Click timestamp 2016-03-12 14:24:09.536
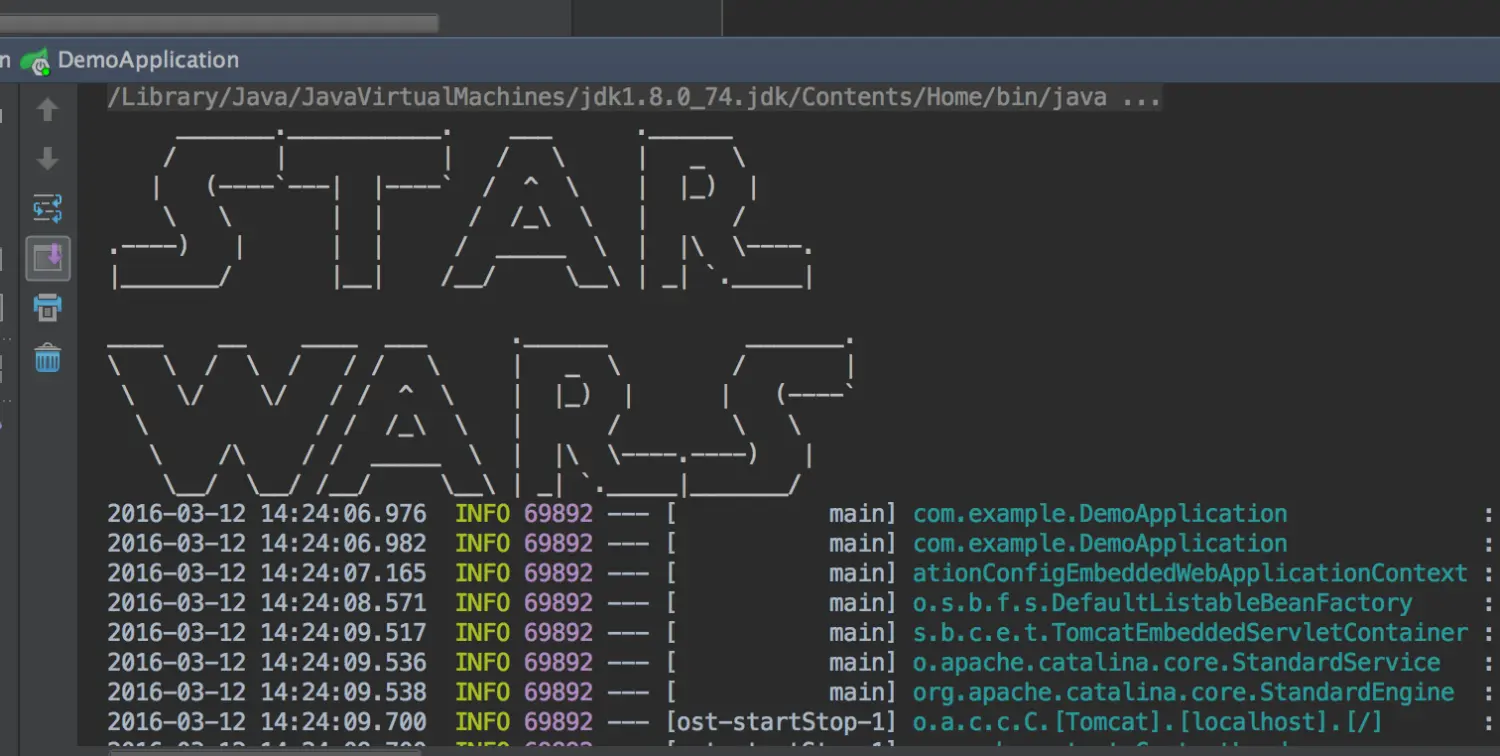Image resolution: width=1500 pixels, height=756 pixels. [267, 663]
